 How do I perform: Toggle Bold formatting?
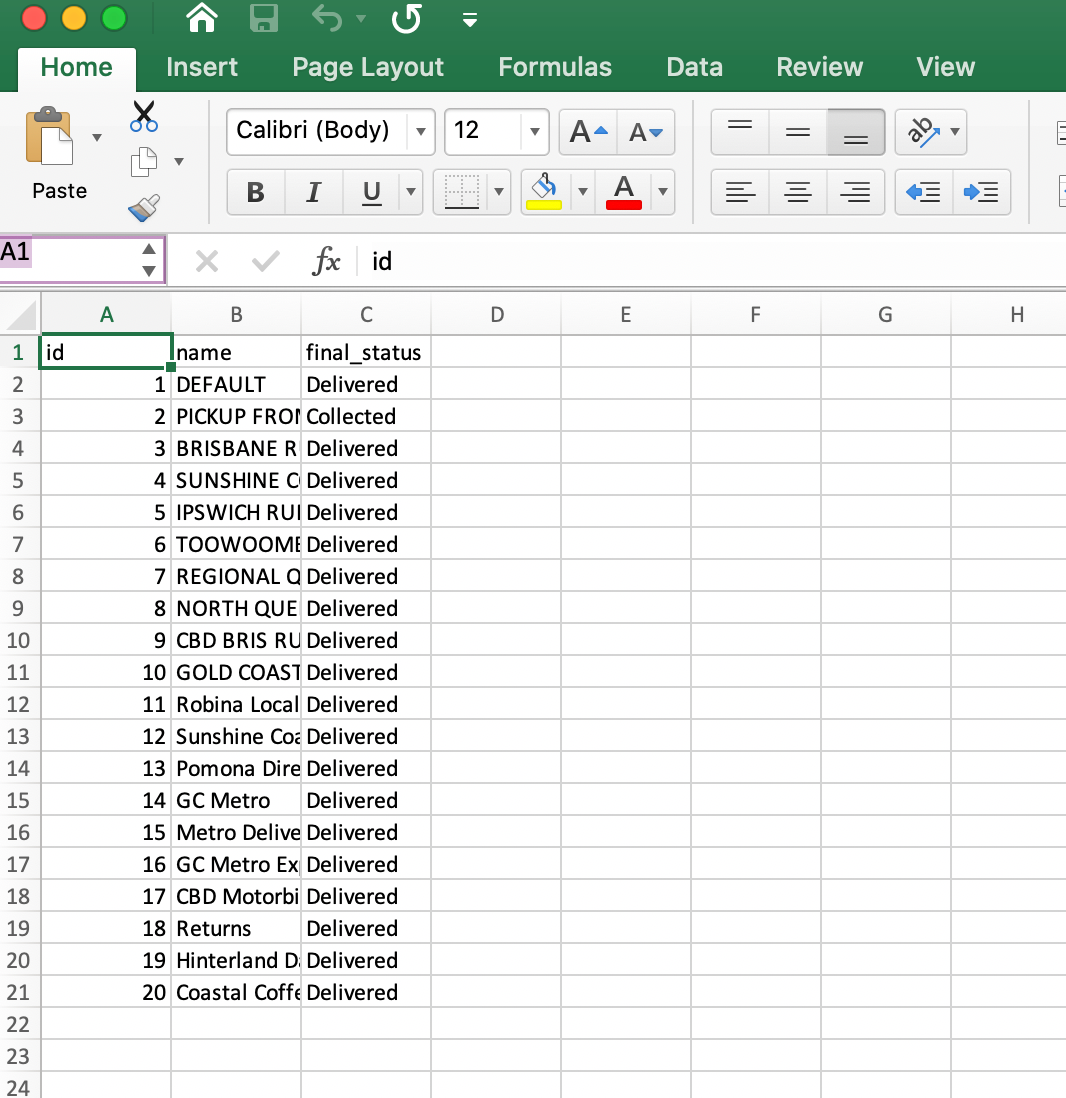click(256, 192)
